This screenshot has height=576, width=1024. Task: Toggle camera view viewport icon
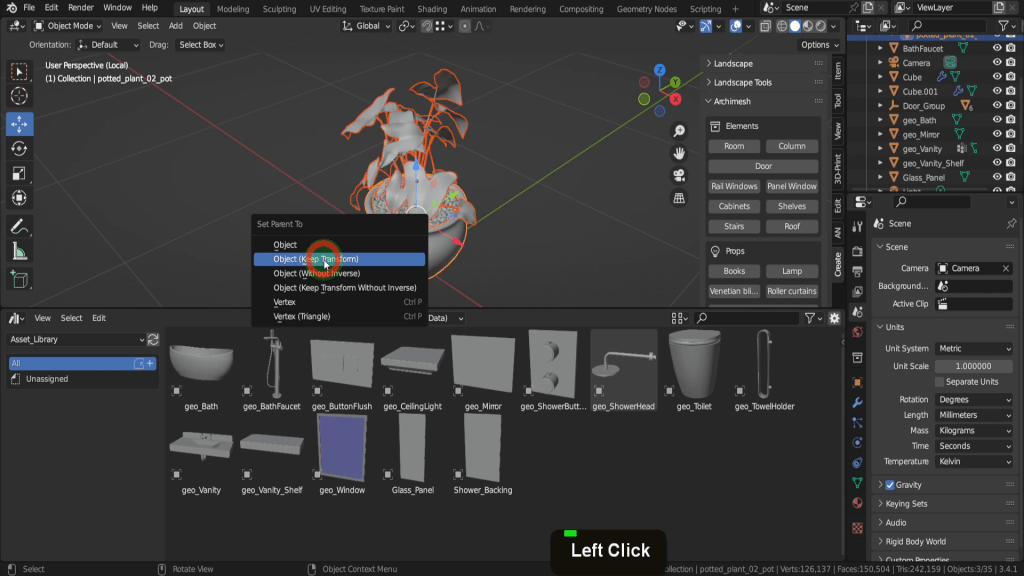pyautogui.click(x=679, y=175)
